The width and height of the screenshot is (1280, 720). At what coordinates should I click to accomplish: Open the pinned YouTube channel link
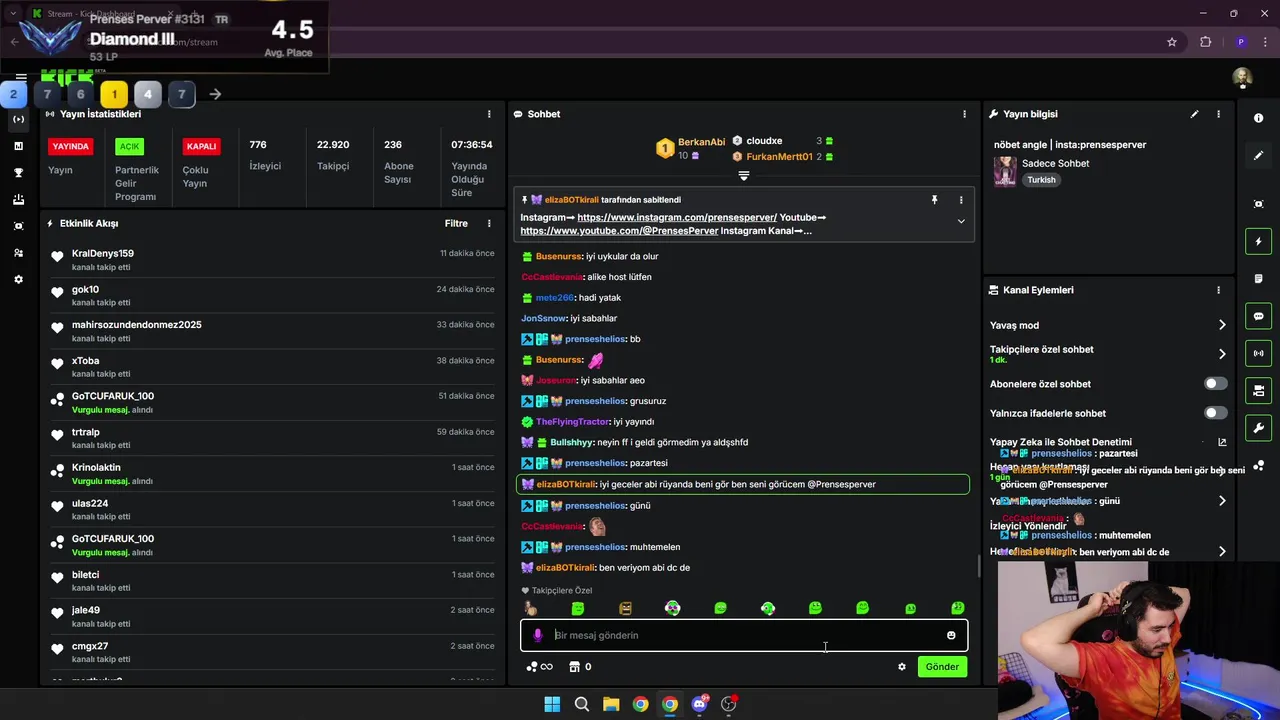[619, 231]
